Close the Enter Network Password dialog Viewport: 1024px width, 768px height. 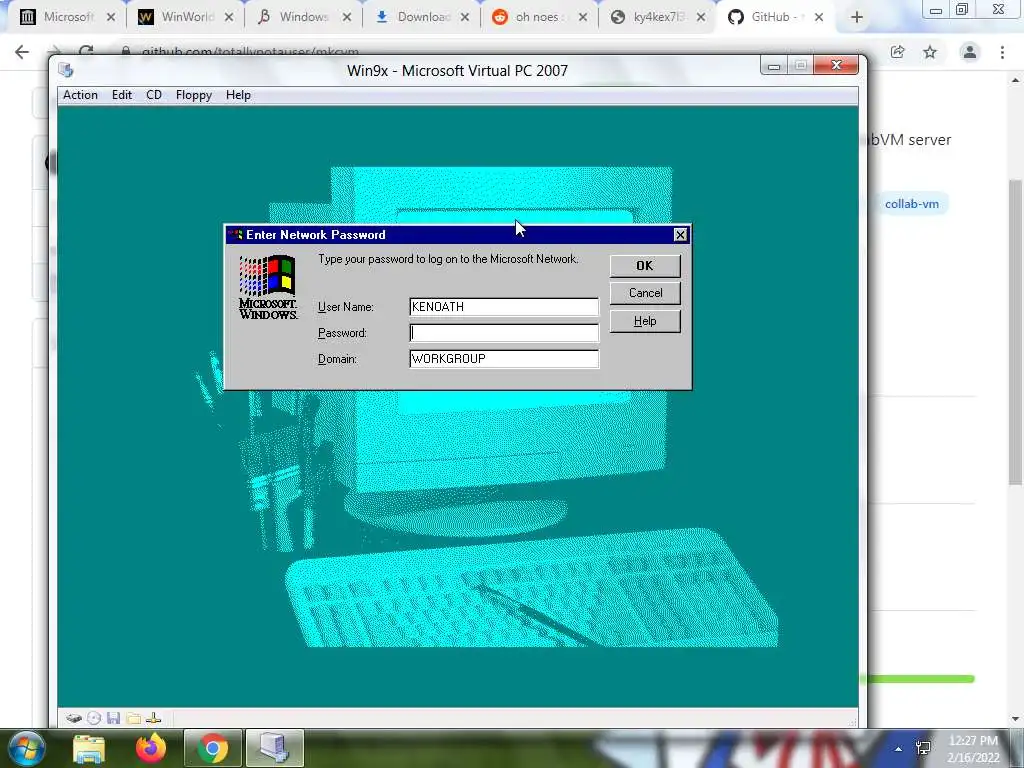680,234
